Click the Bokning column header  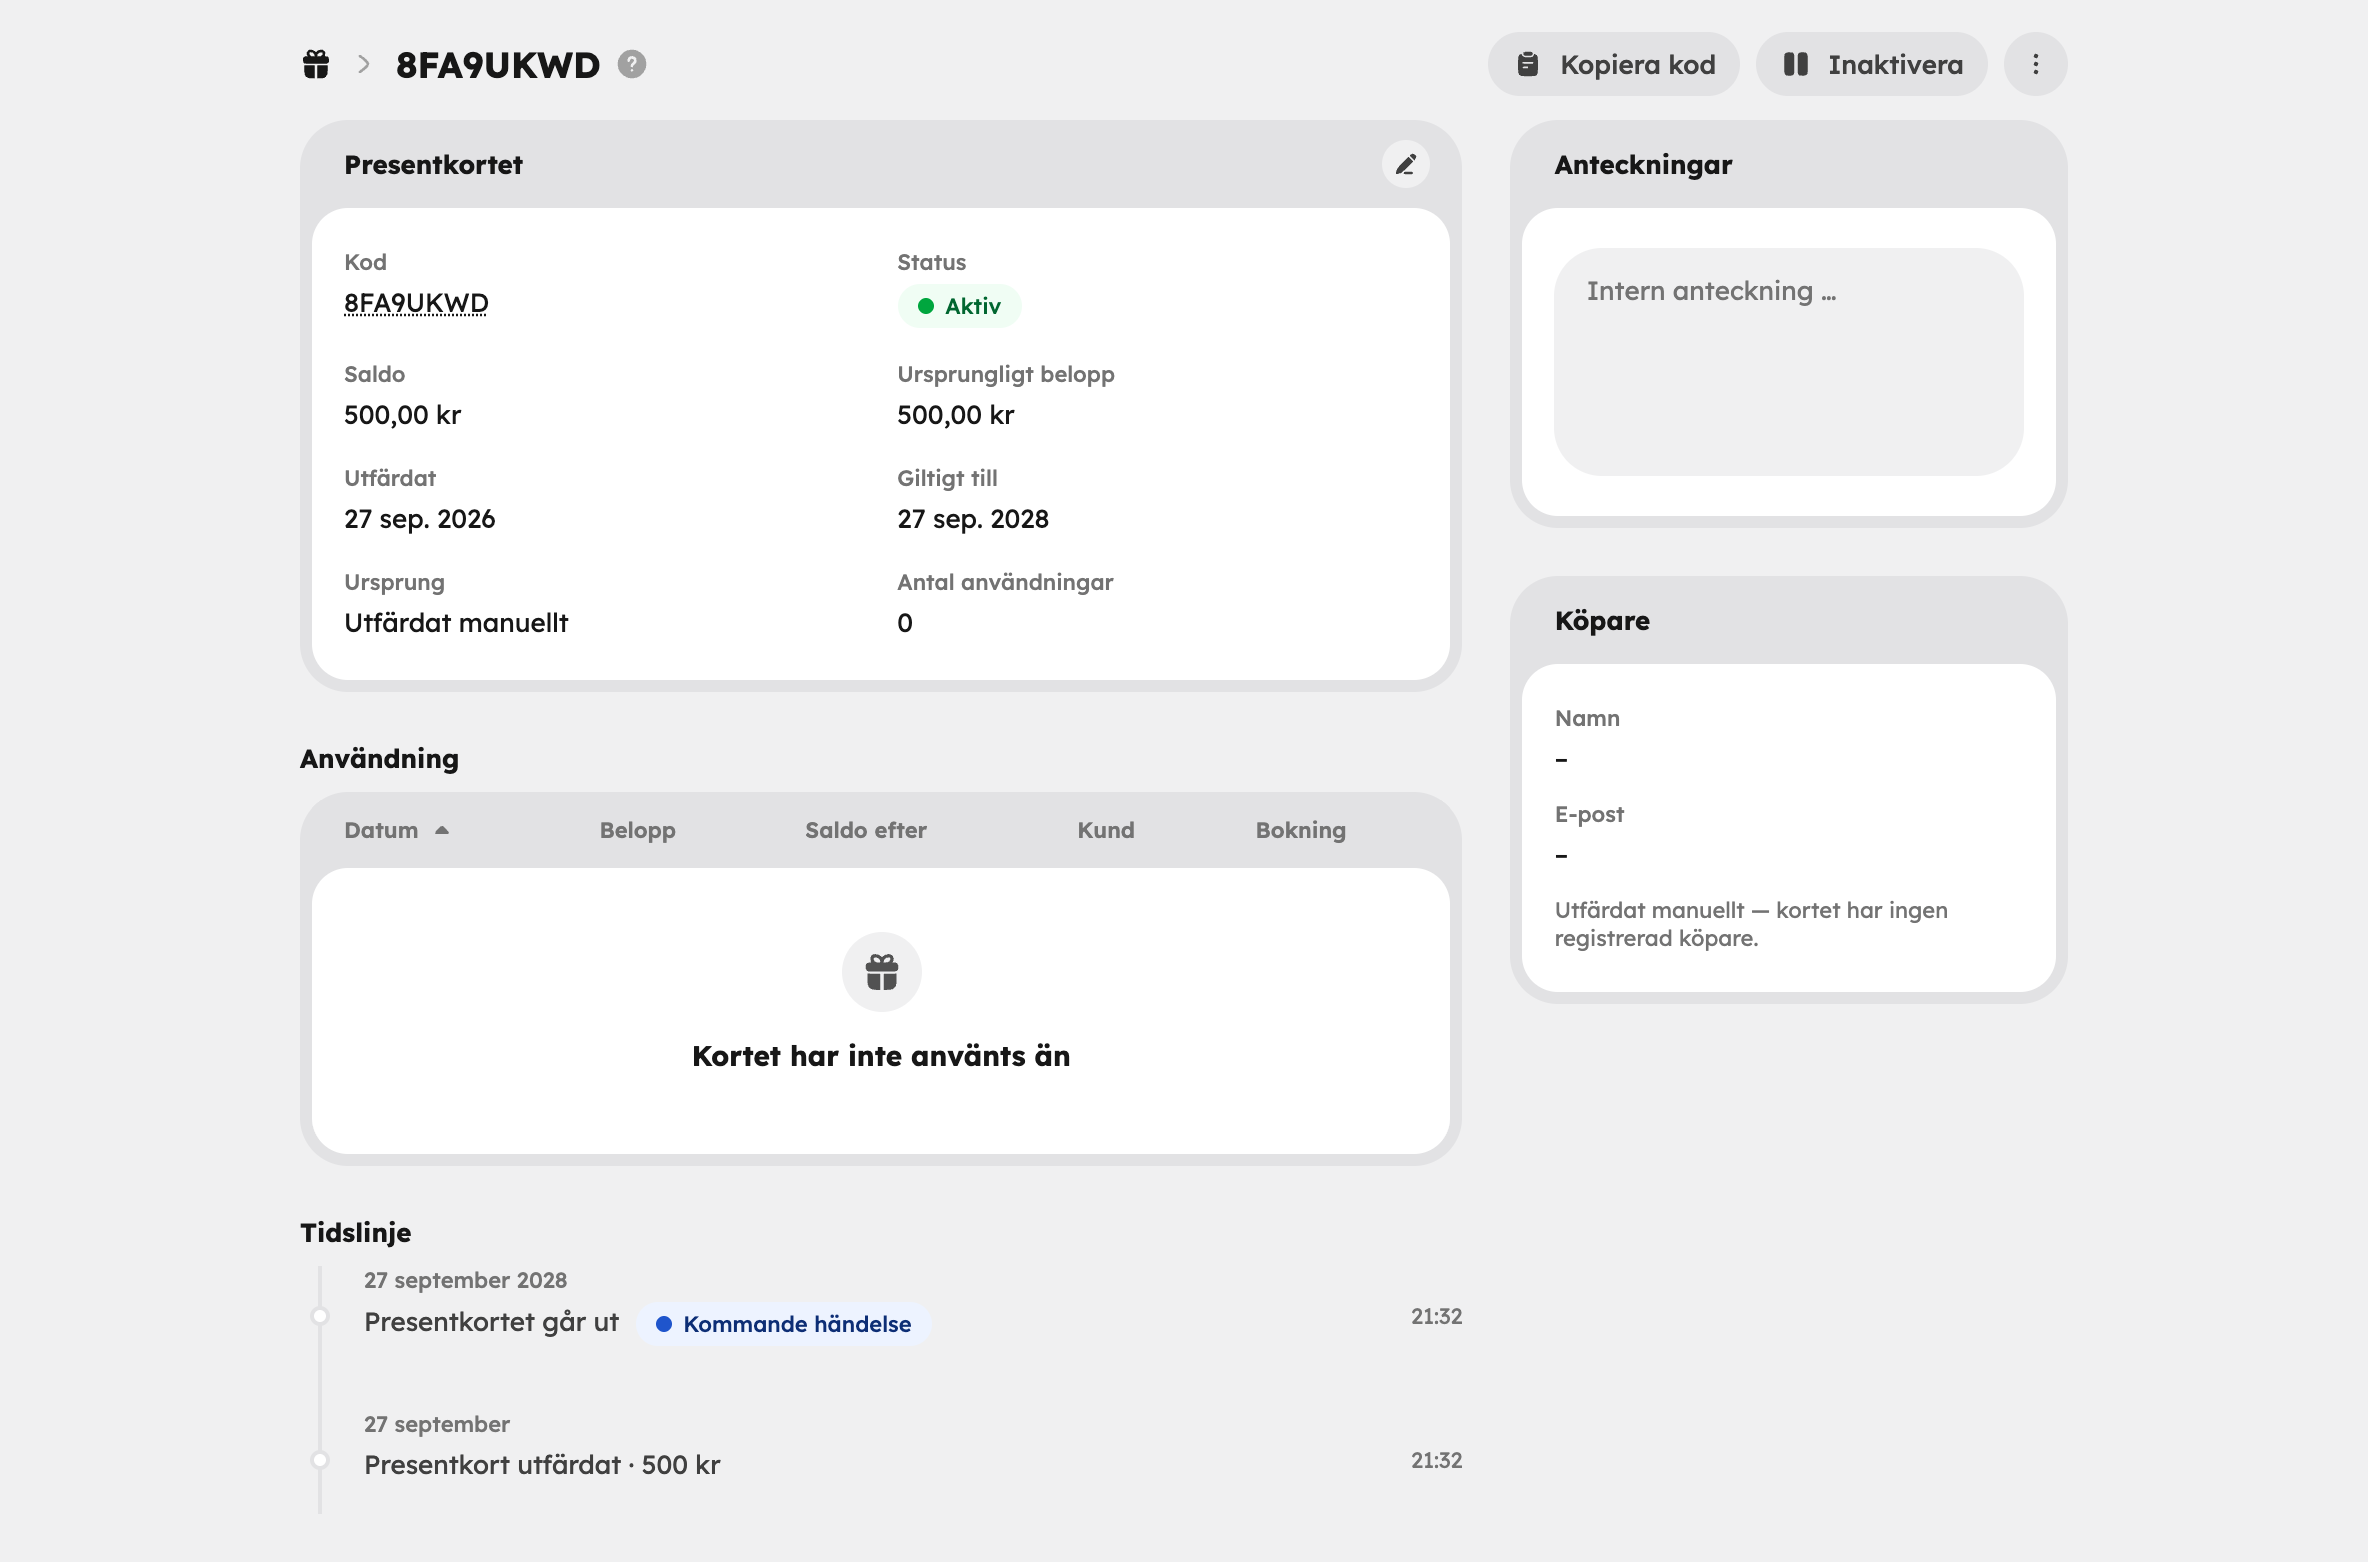(x=1301, y=830)
